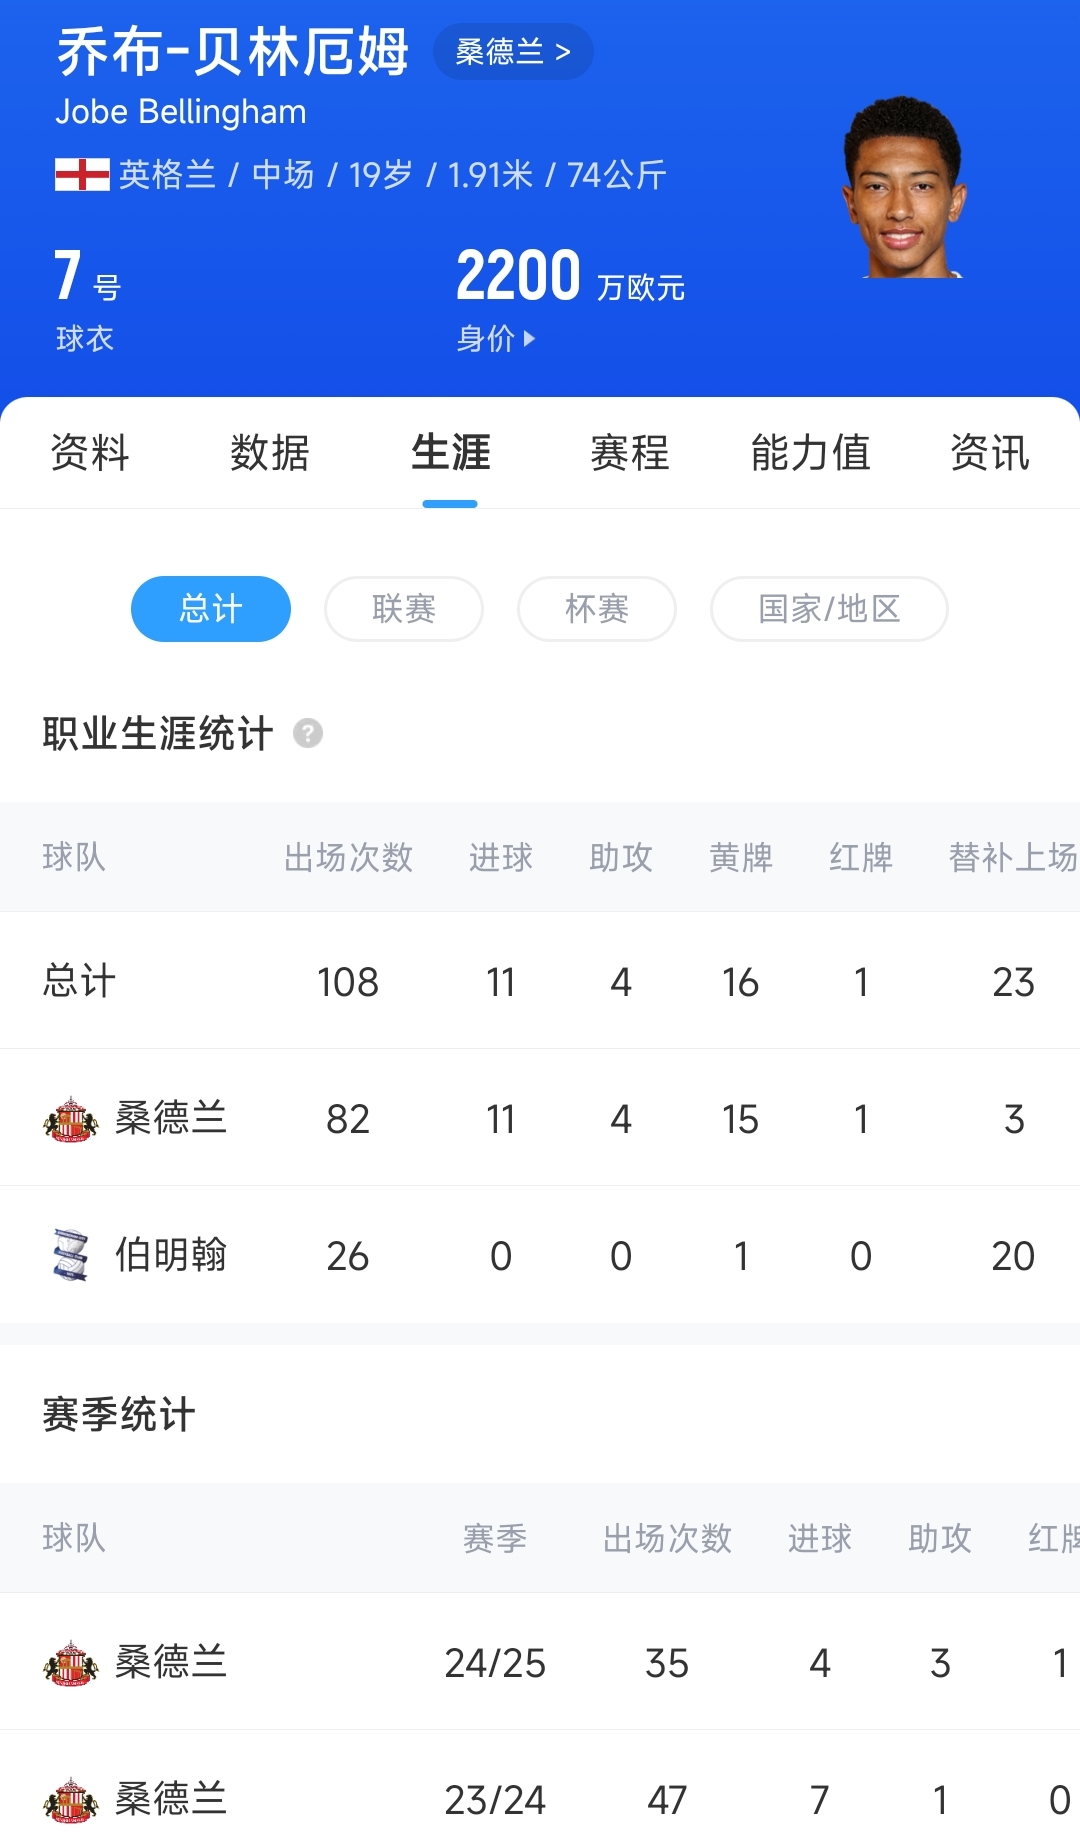
Task: Click Sunderland crest in career stats
Action: tap(71, 1119)
